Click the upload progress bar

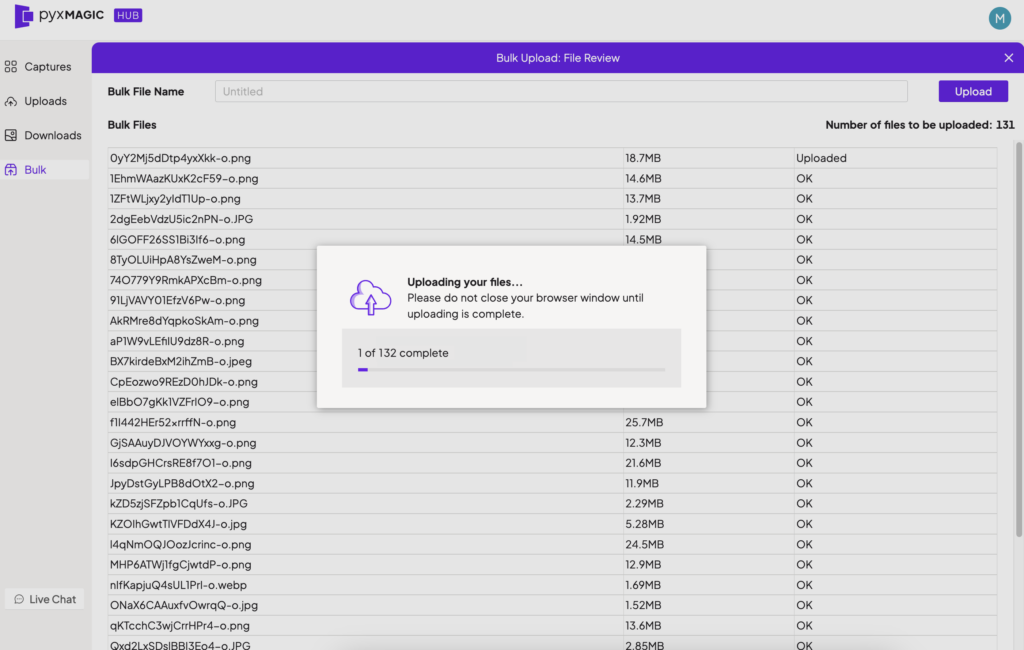click(511, 370)
